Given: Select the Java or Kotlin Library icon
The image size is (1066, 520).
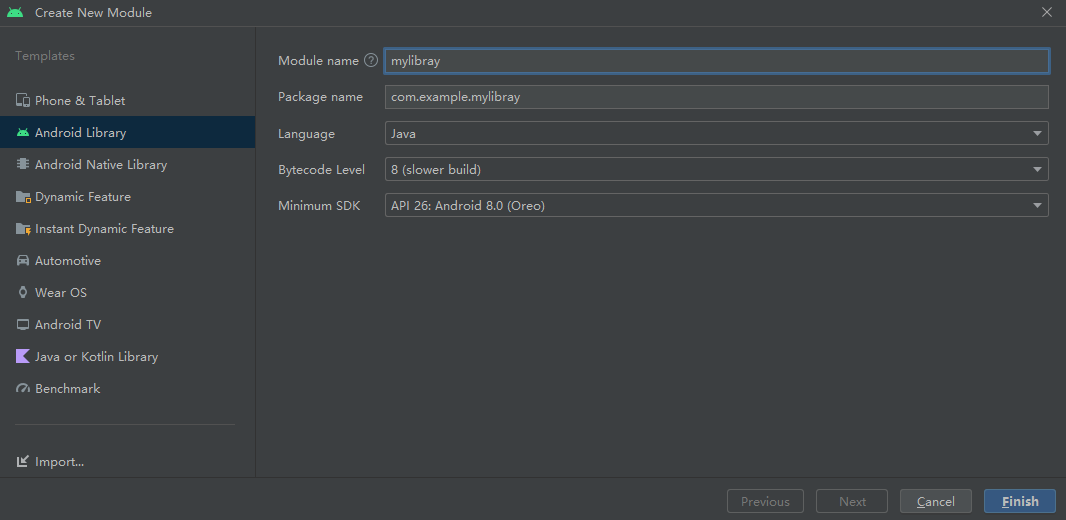Looking at the screenshot, I should tap(23, 356).
